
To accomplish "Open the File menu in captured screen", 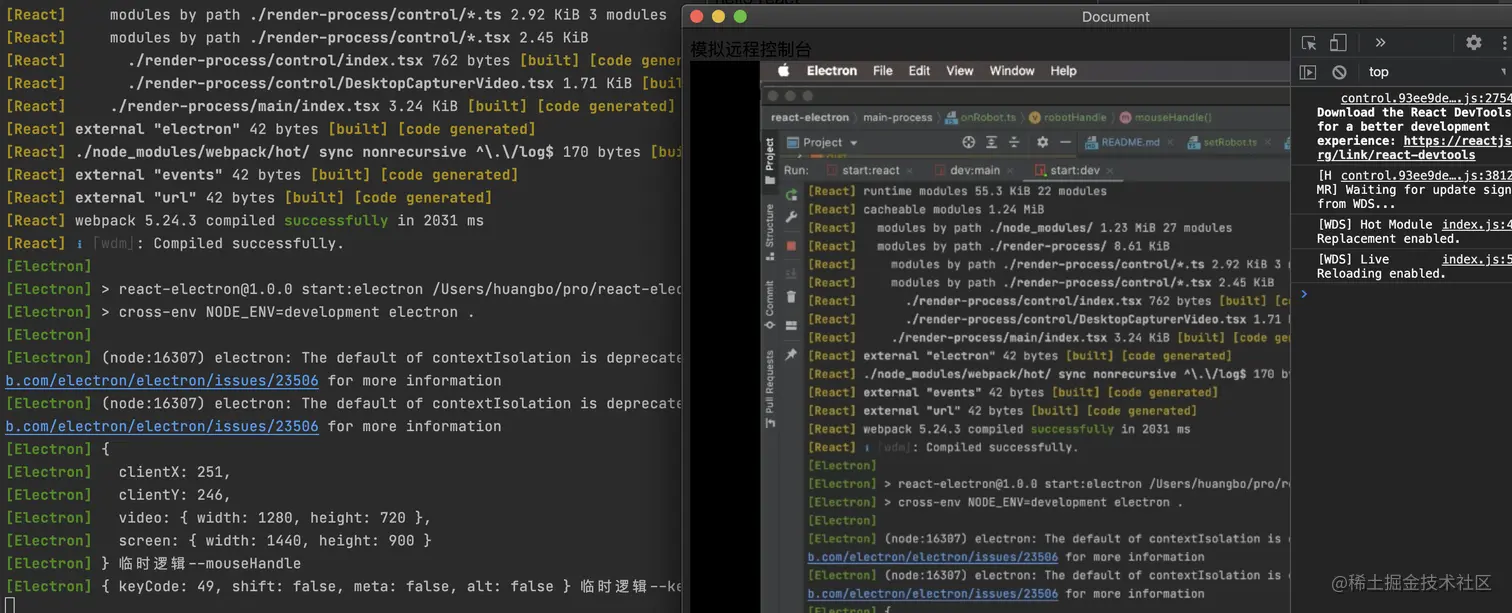I will (883, 71).
